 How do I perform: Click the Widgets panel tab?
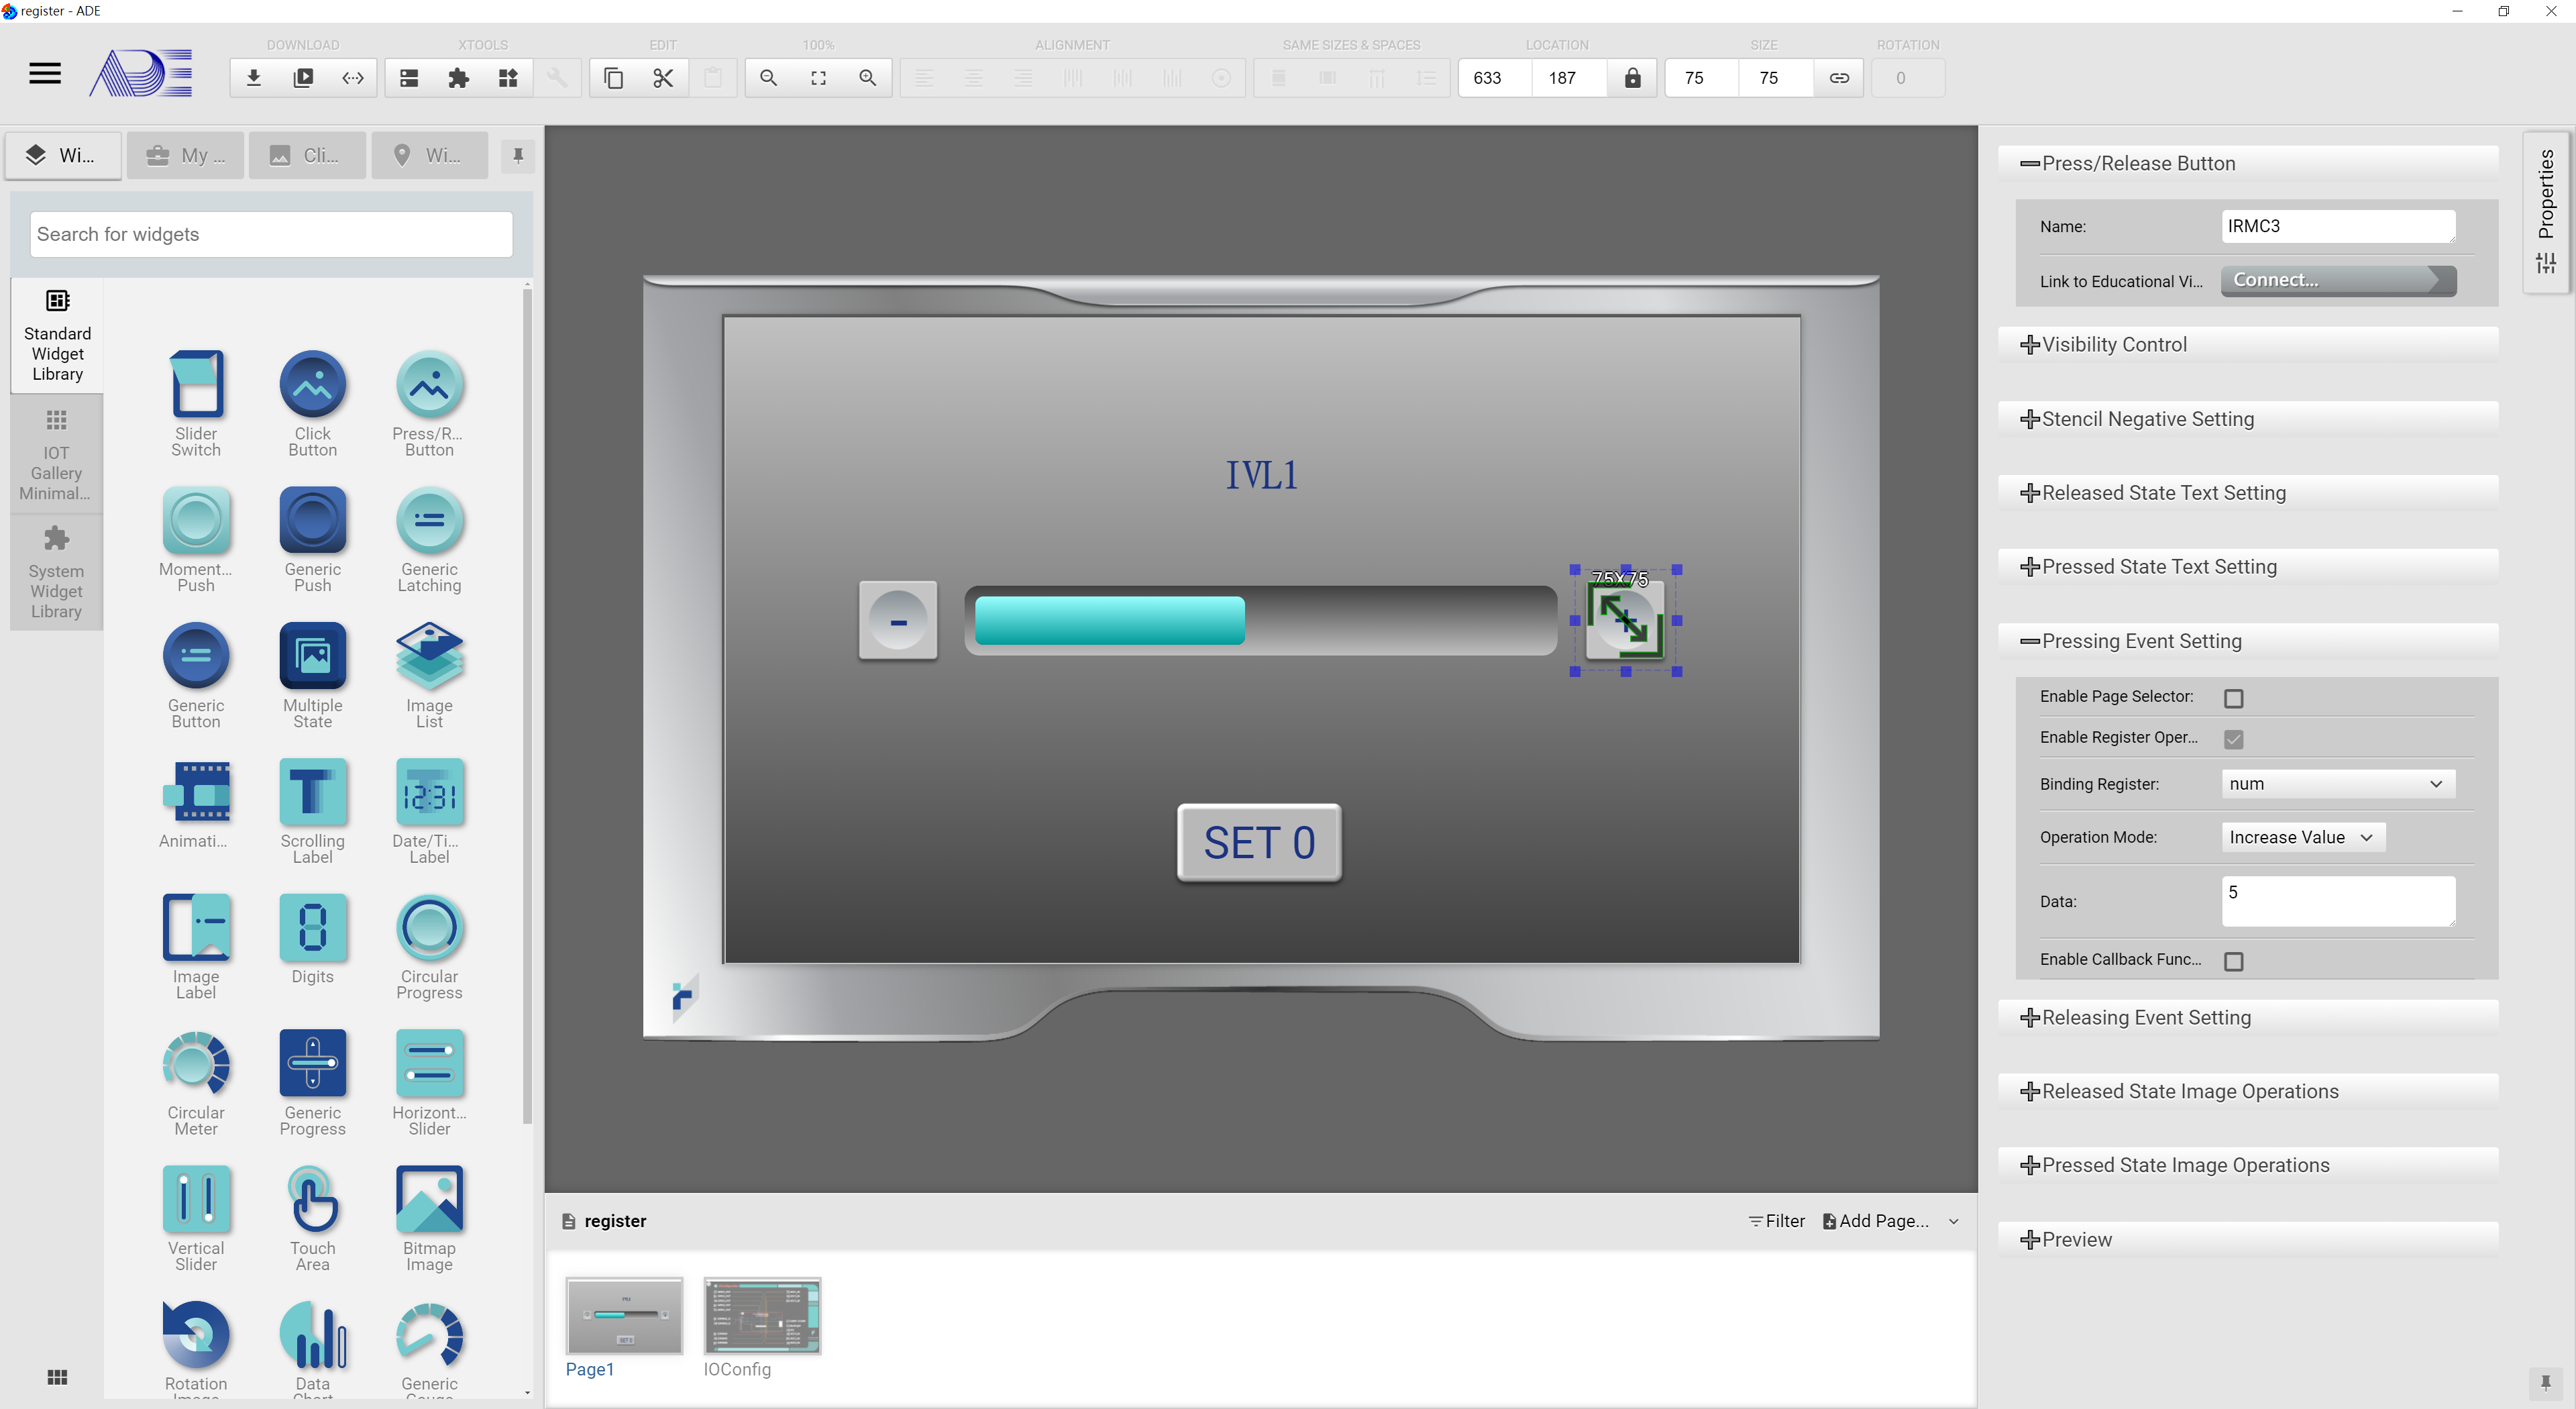(64, 154)
